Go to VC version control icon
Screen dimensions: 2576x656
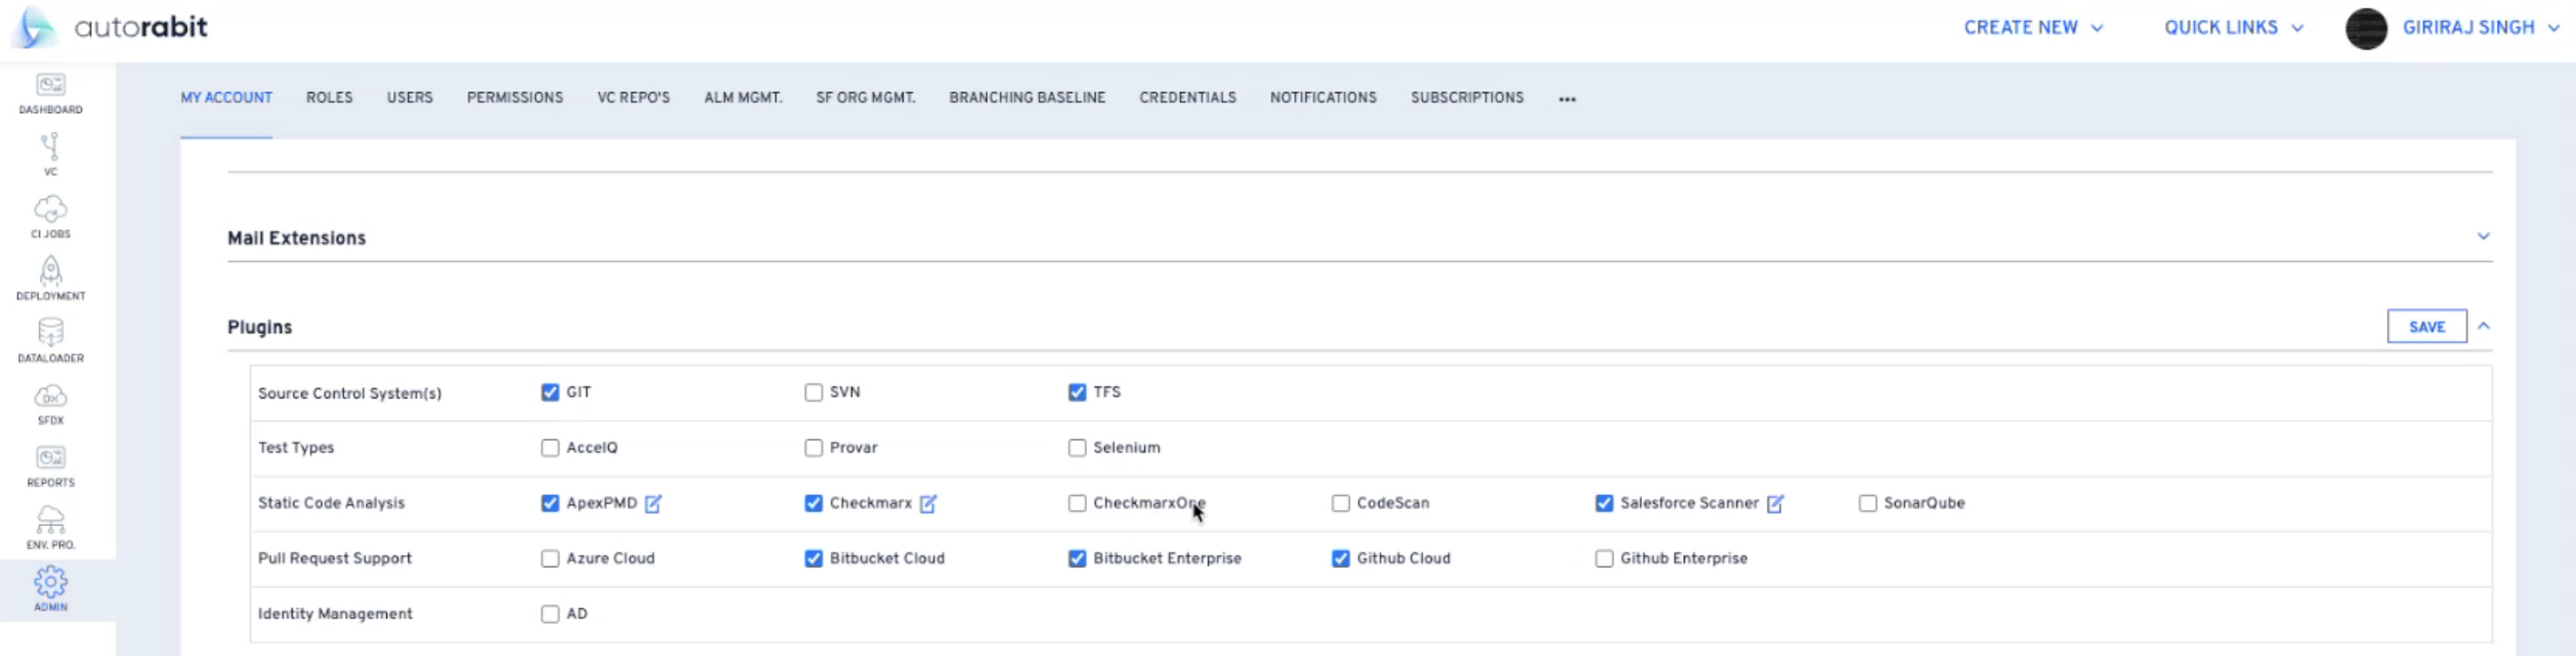[x=50, y=154]
